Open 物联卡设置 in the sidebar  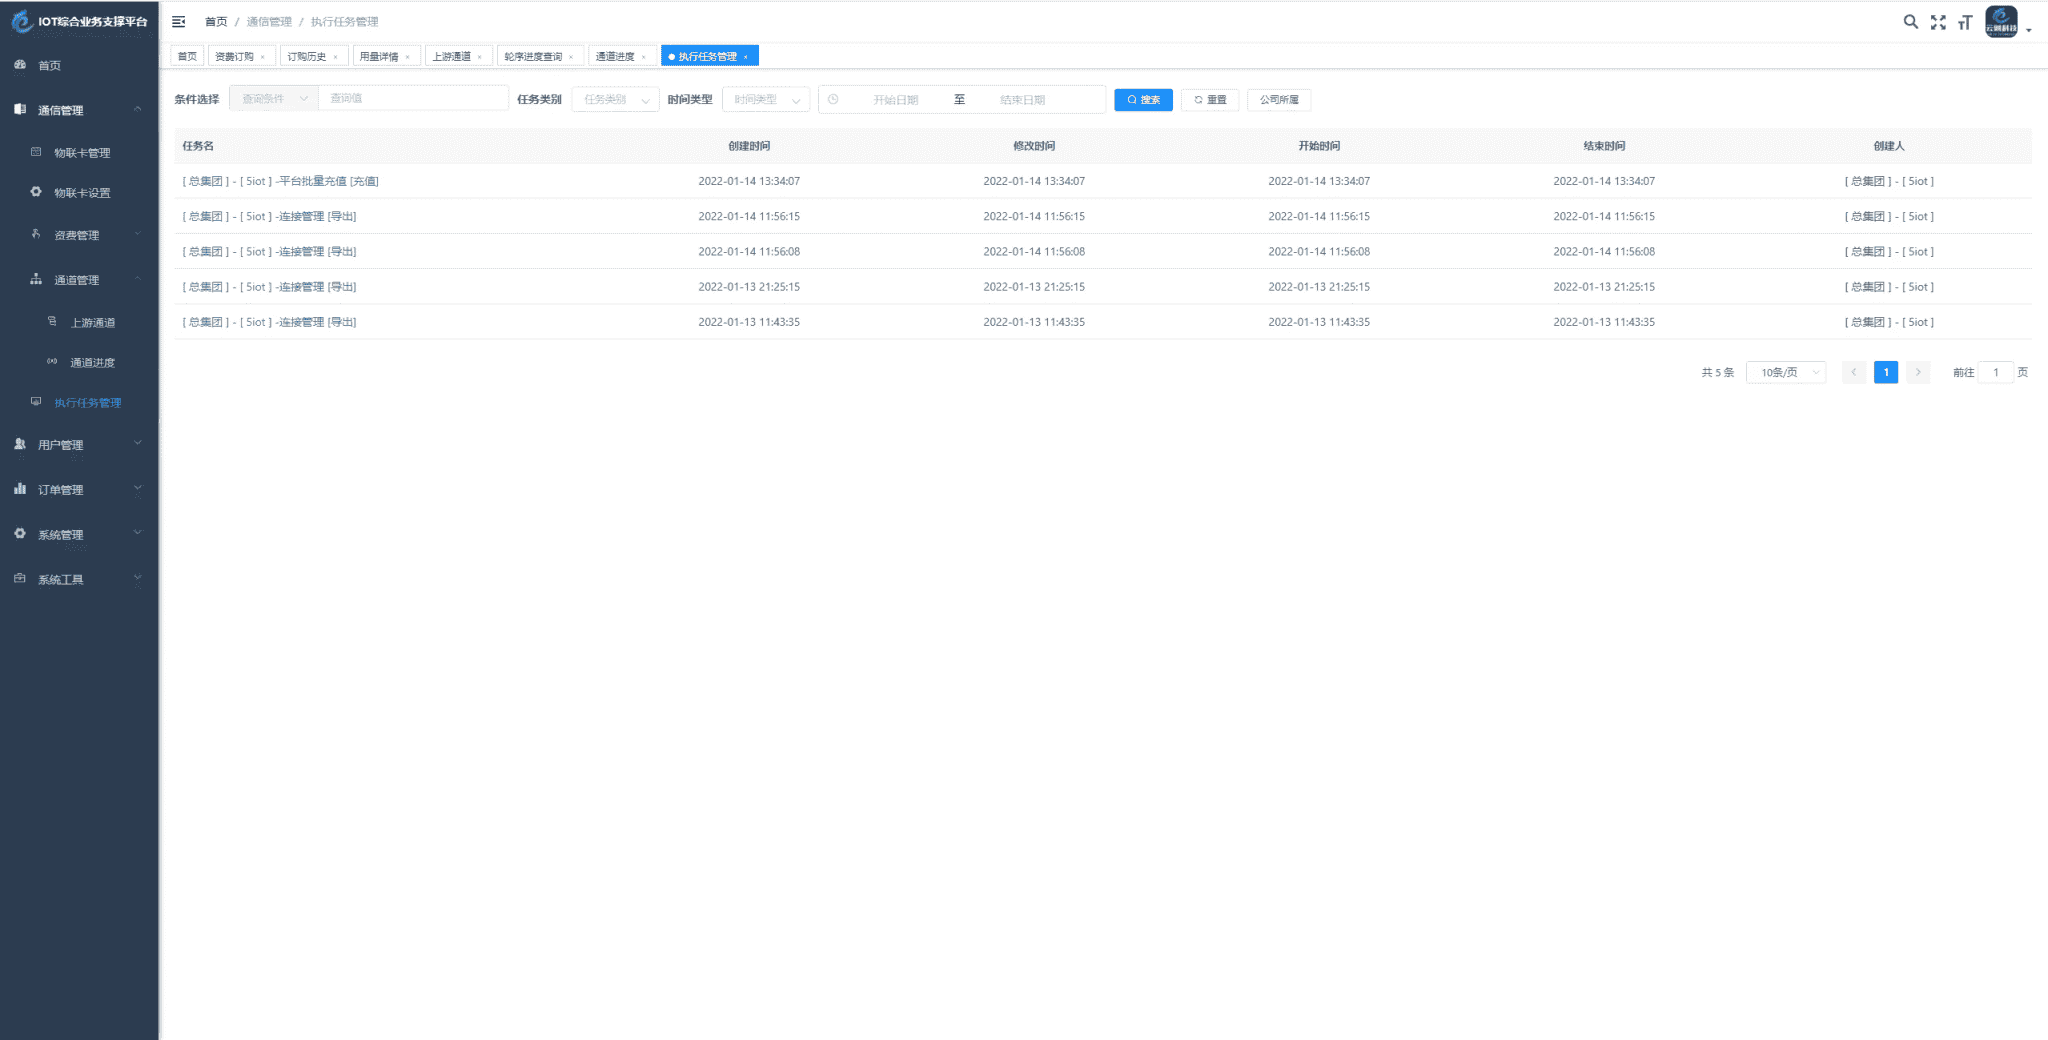[82, 193]
